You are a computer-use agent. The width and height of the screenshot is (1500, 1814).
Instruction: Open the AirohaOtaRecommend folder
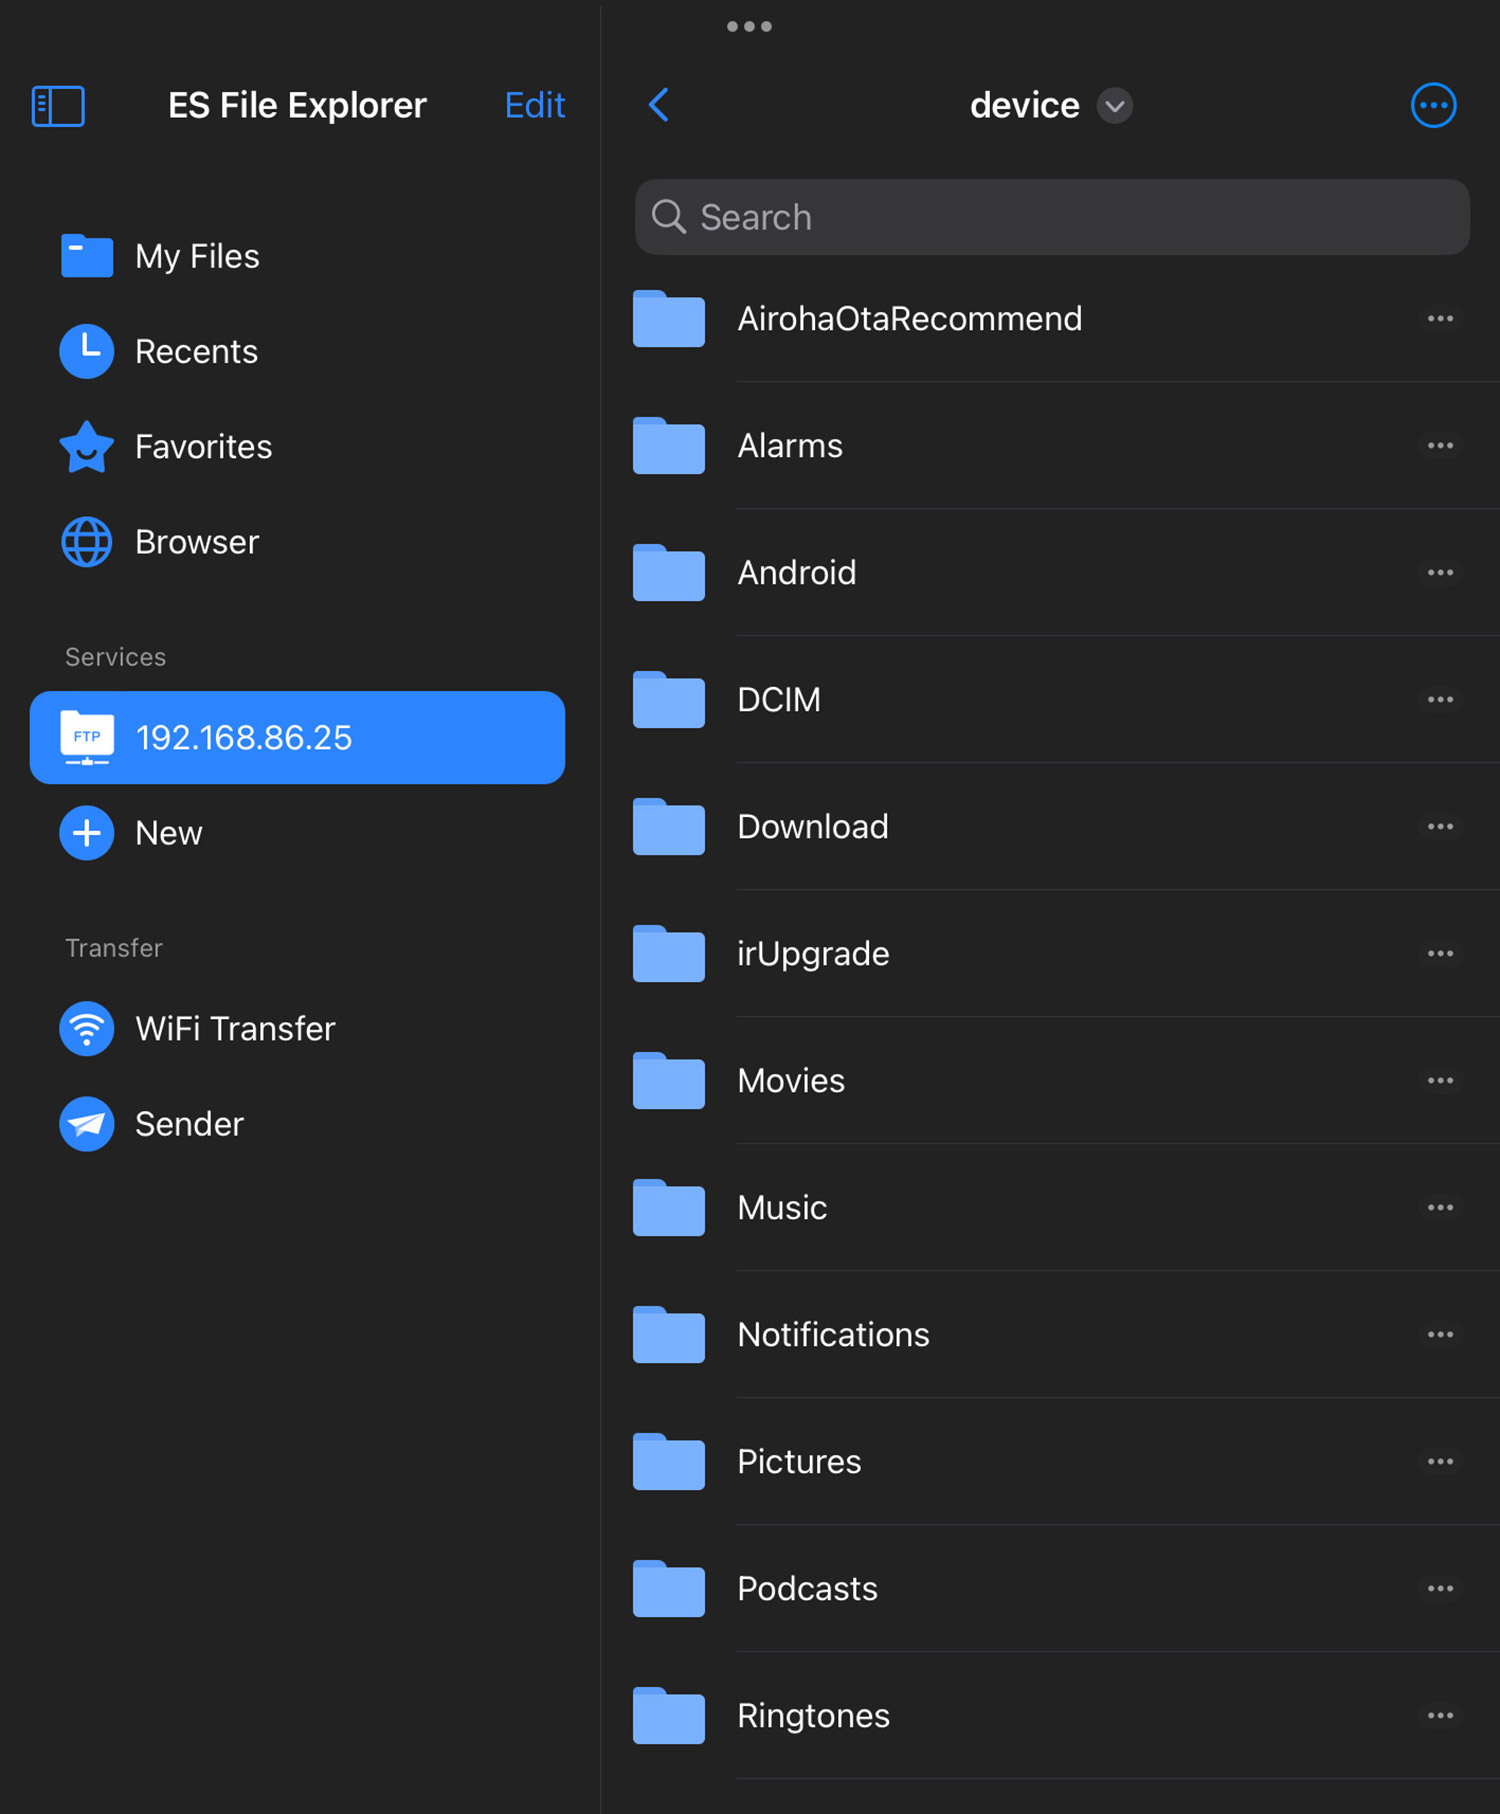point(1050,319)
